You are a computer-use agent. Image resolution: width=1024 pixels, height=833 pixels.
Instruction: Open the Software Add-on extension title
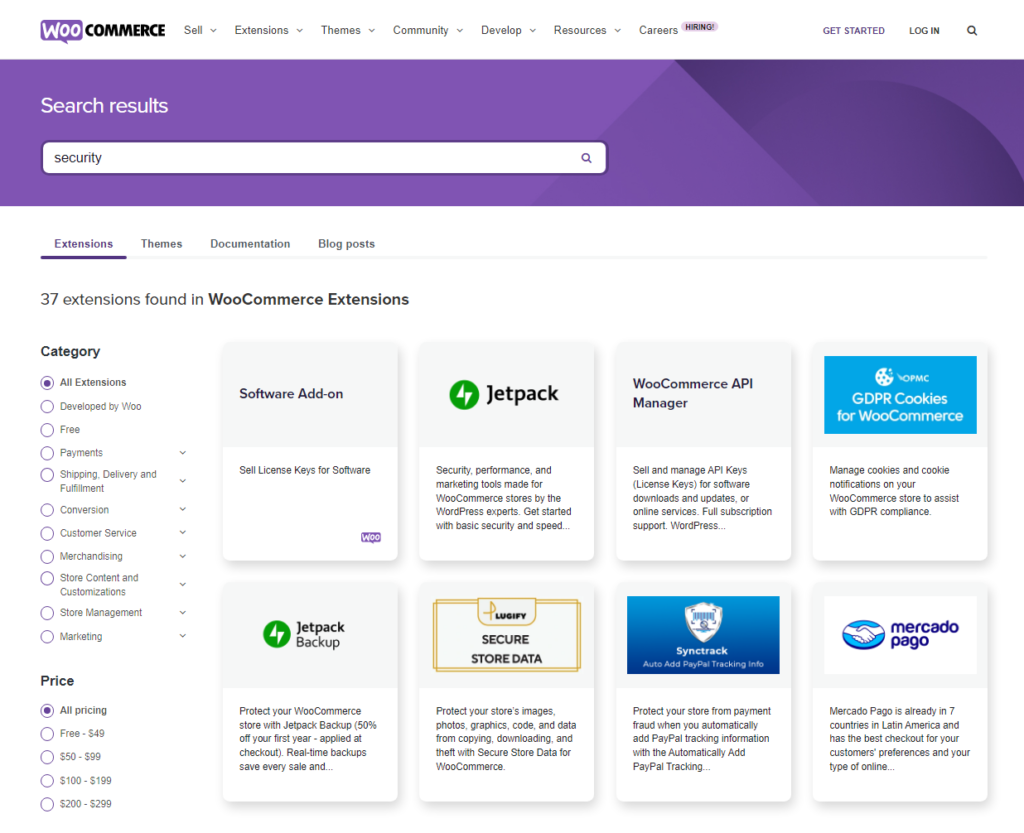(291, 394)
